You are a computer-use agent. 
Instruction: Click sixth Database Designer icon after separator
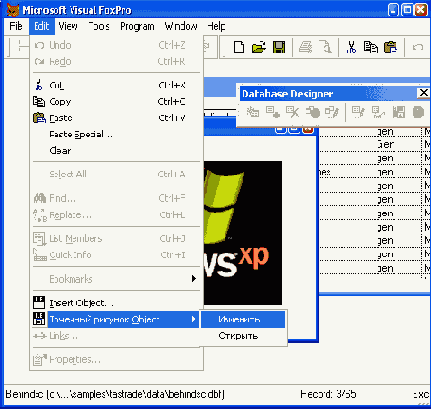(x=358, y=112)
